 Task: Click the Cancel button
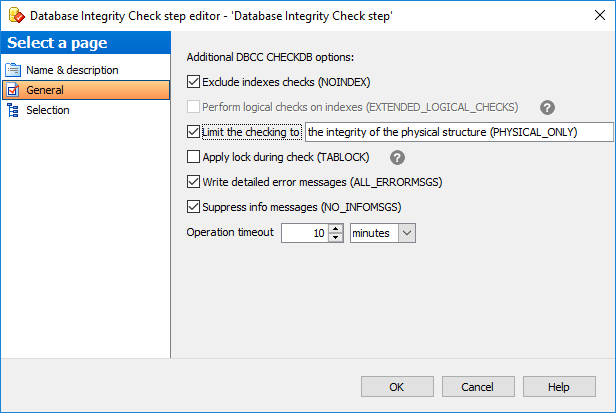(478, 387)
